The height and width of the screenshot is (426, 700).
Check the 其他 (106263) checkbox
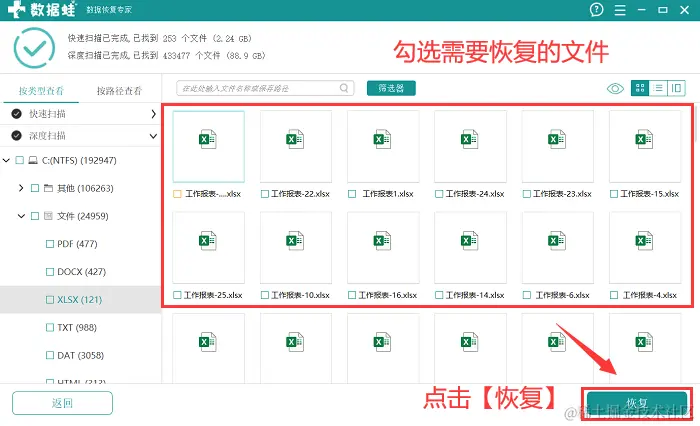click(x=35, y=188)
